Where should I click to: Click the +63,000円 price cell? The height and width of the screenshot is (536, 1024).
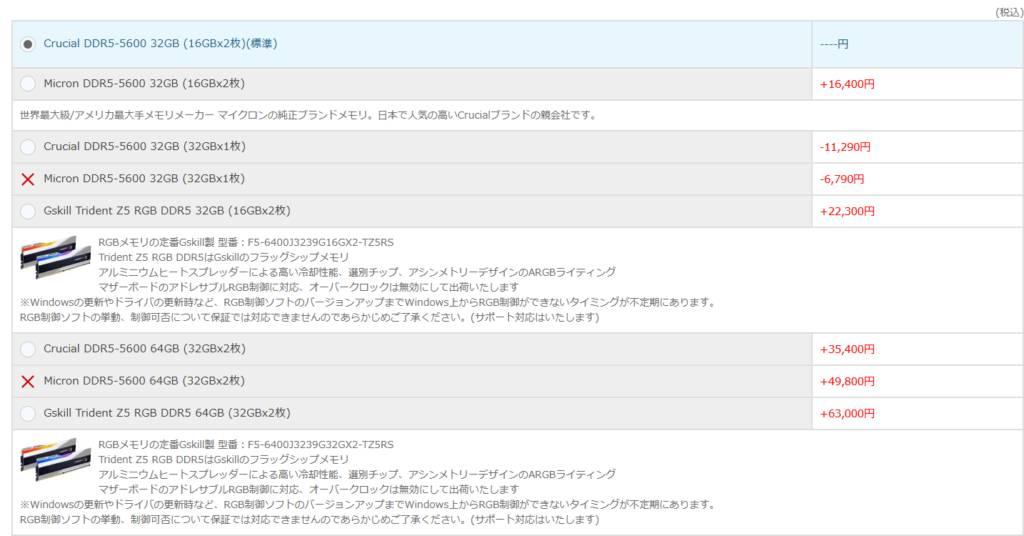[x=847, y=413]
